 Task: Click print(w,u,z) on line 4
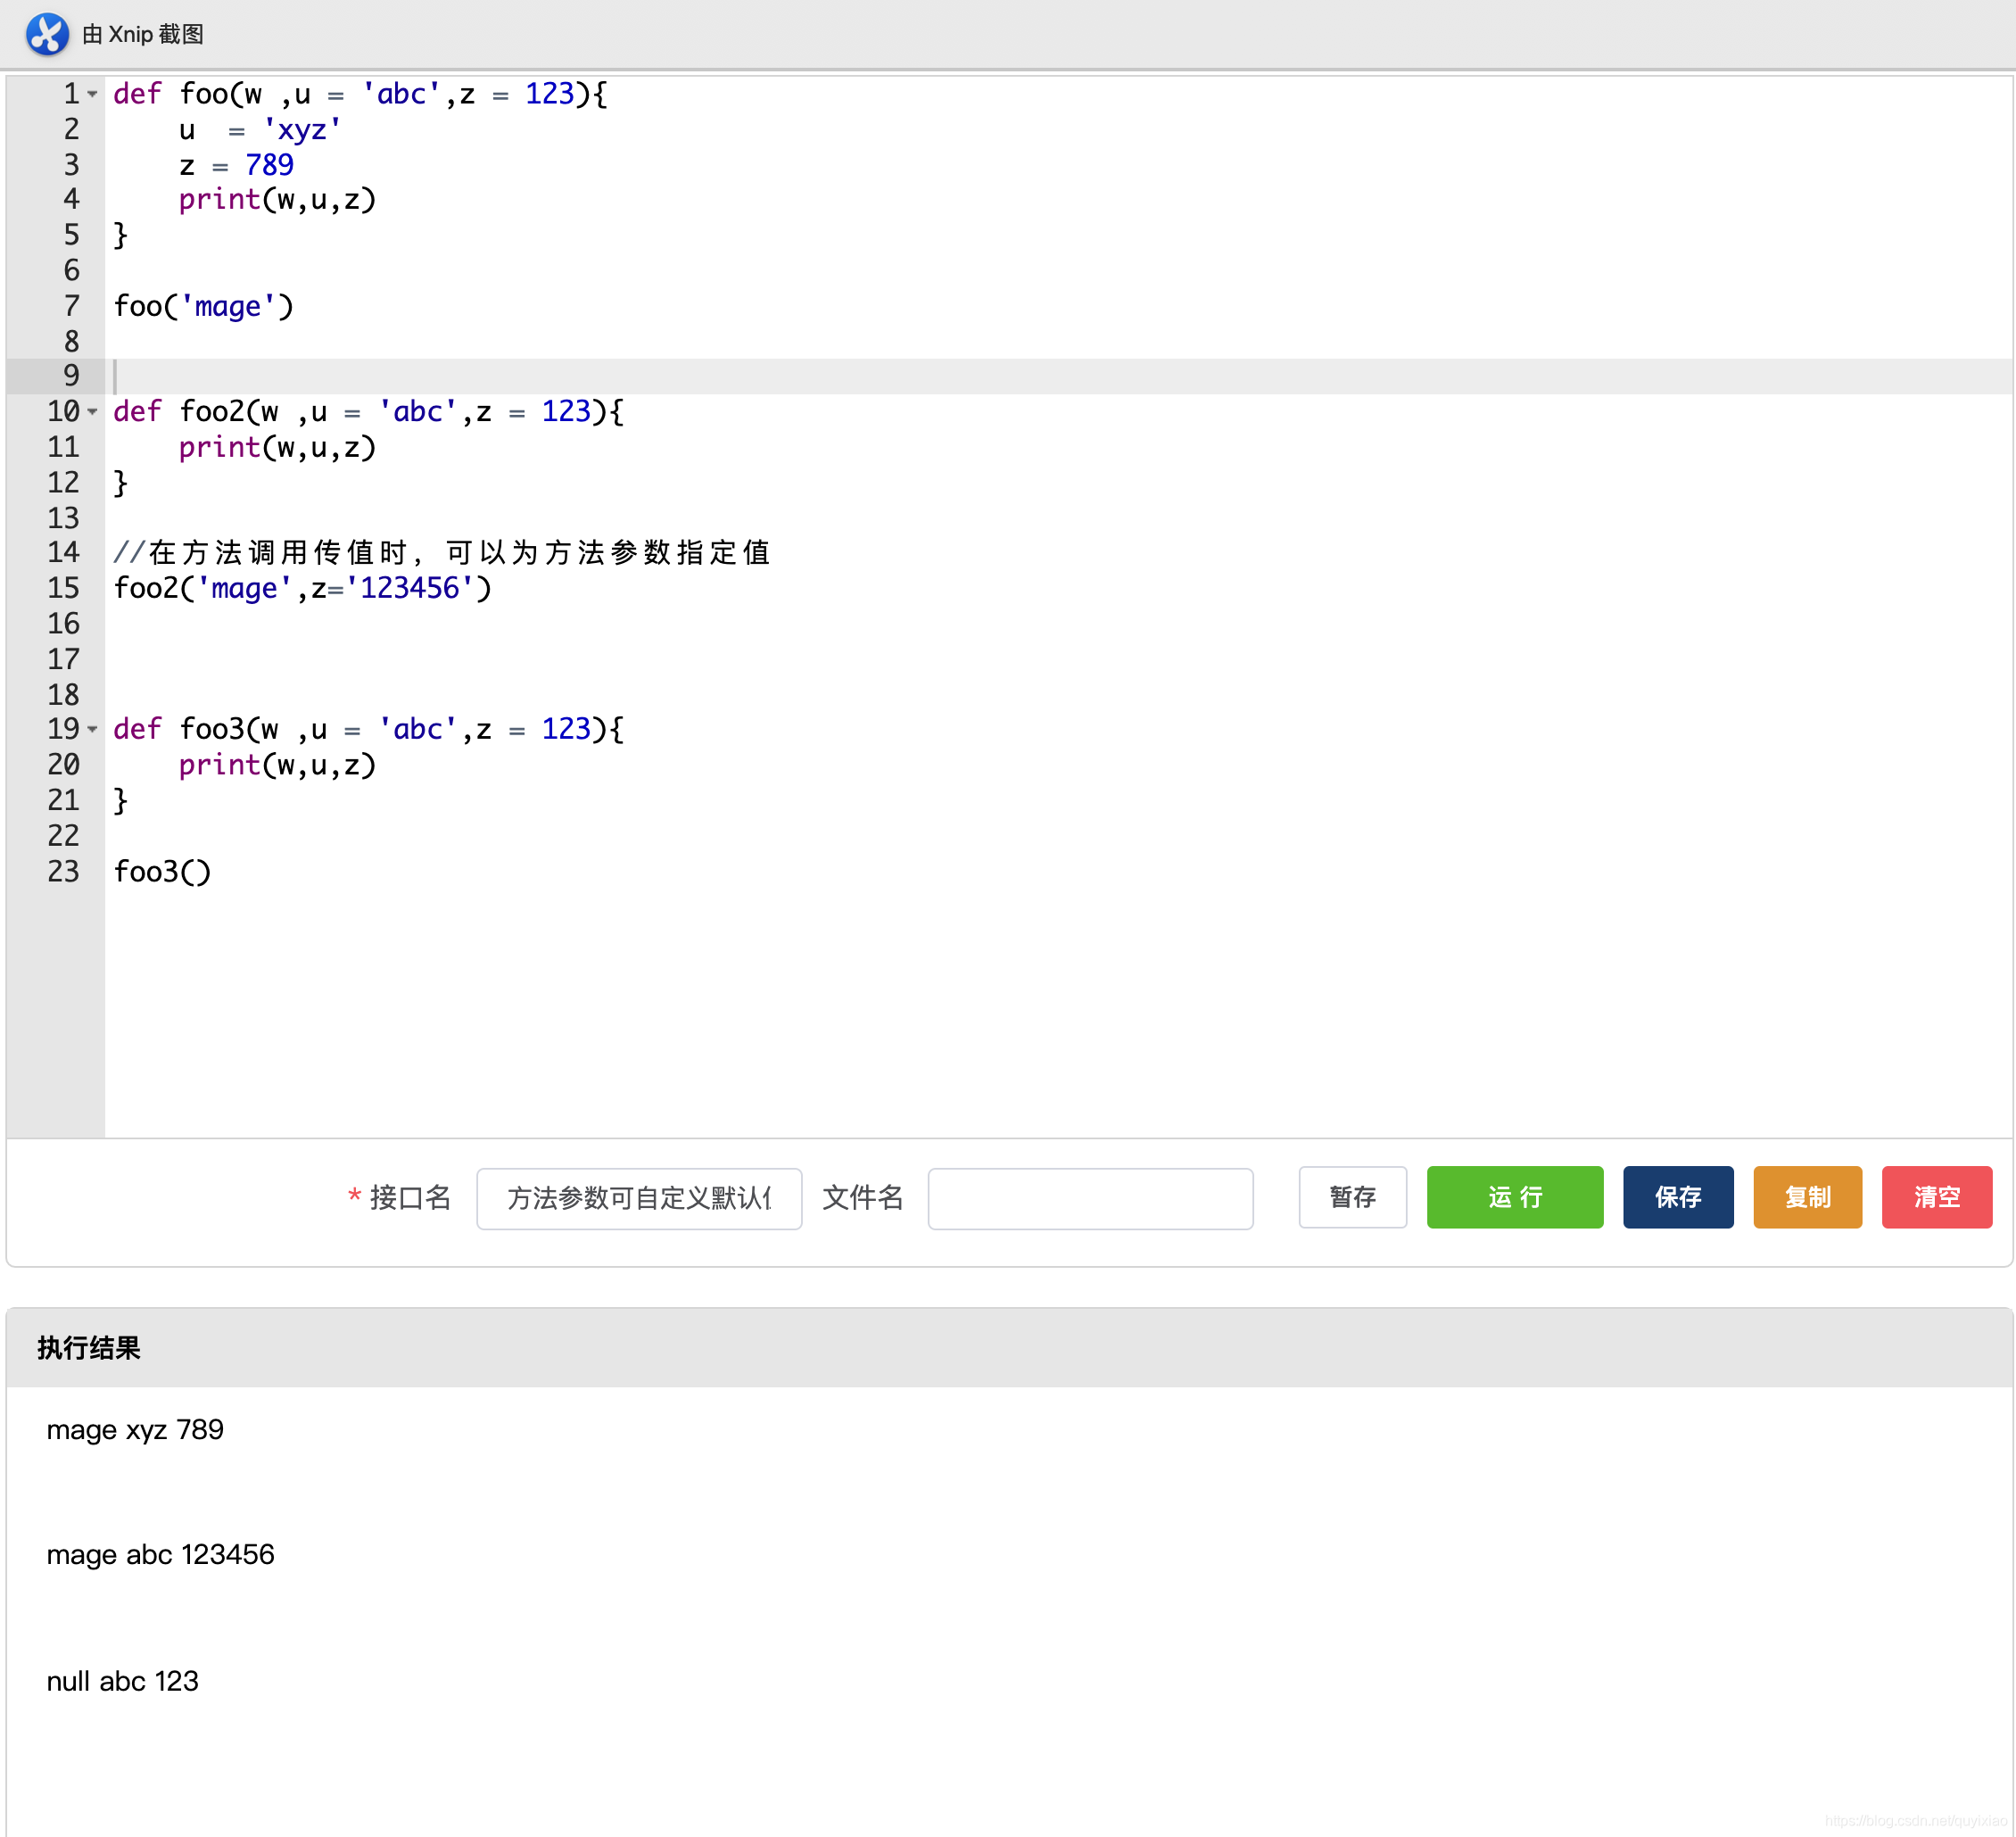pyautogui.click(x=277, y=200)
